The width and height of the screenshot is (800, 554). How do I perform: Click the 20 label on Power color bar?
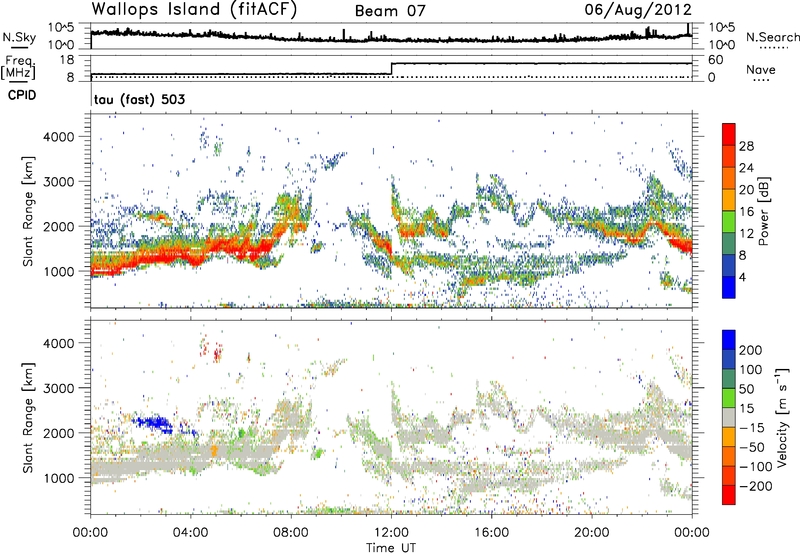(746, 190)
